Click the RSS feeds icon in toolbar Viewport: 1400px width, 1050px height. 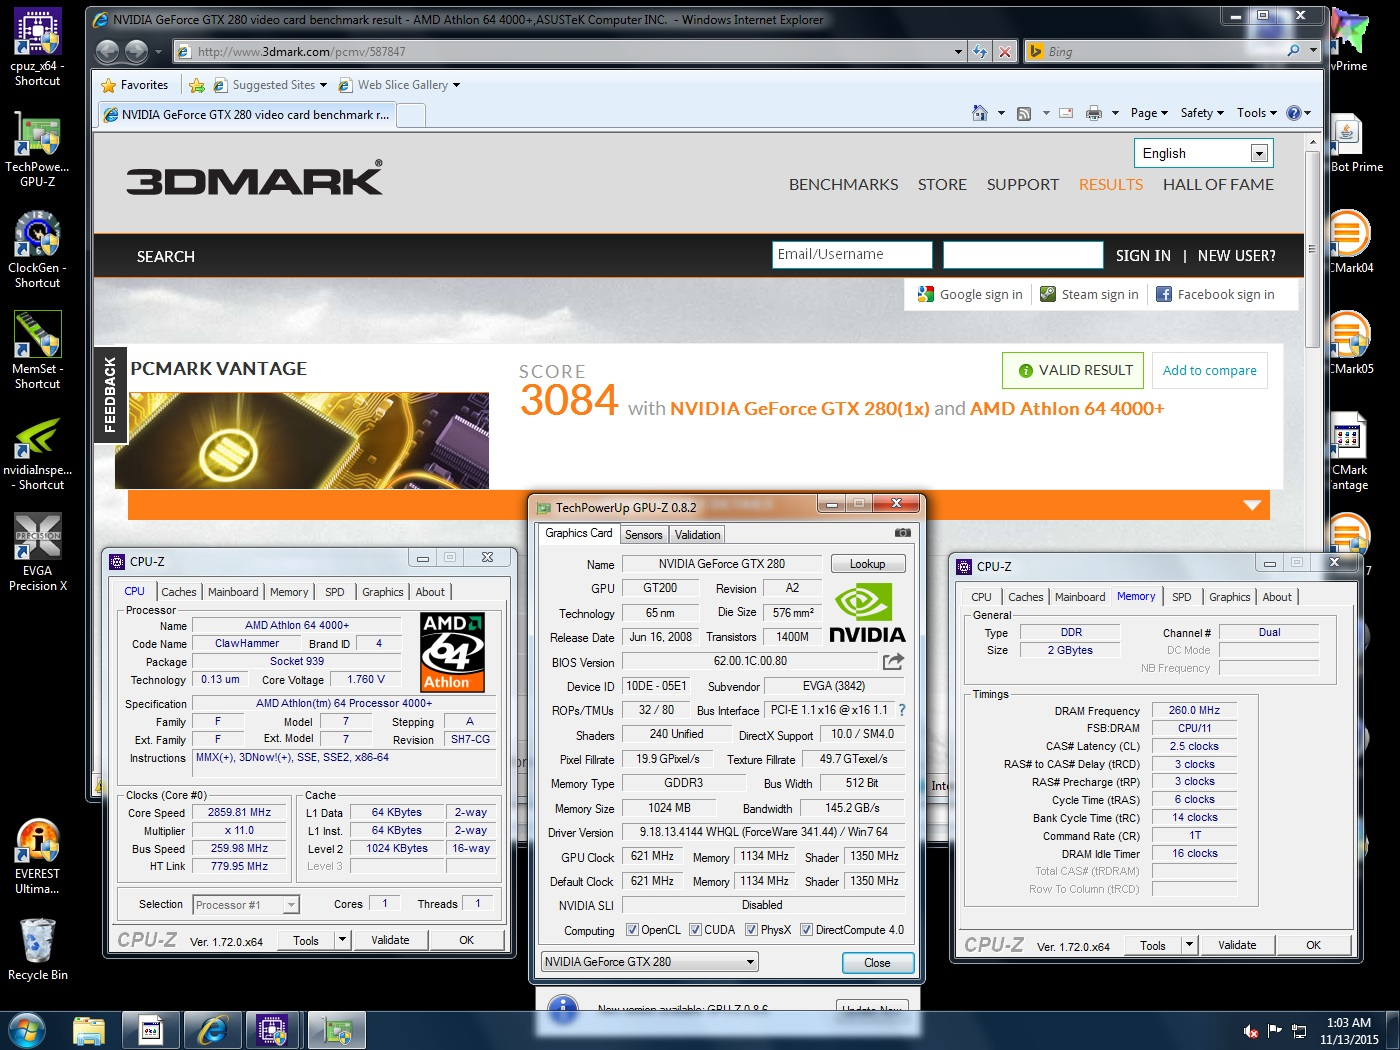1024,113
